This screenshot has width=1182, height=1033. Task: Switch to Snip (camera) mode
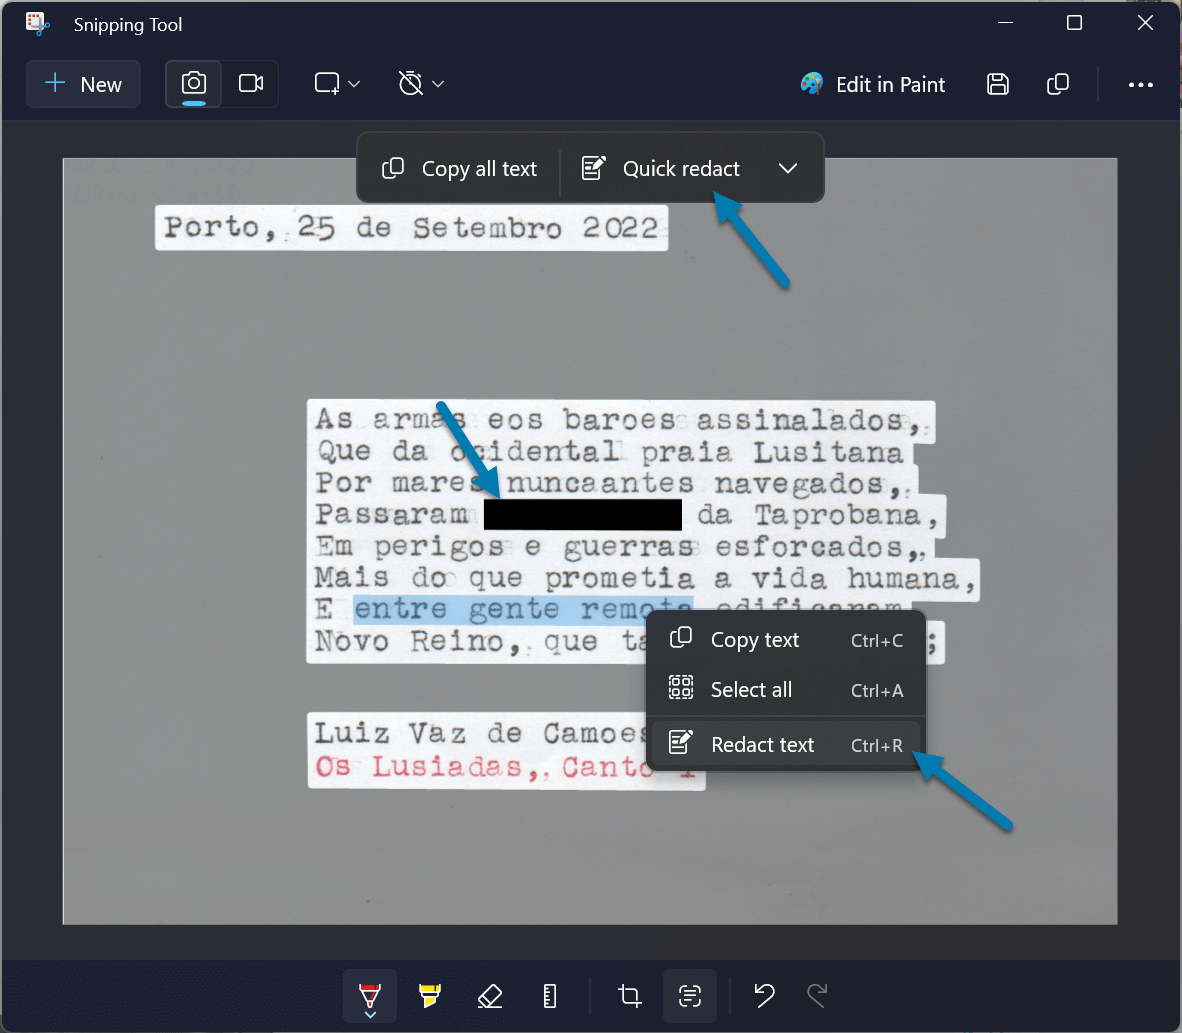(194, 84)
